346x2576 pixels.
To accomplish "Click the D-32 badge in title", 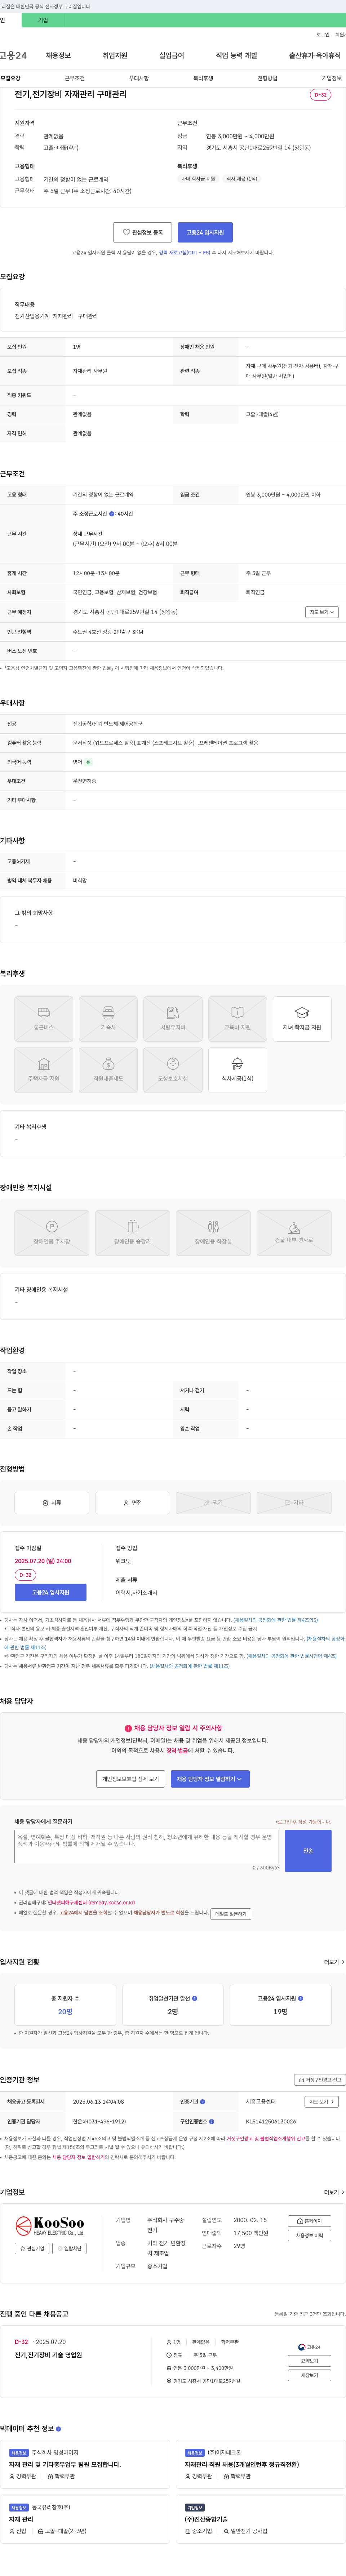I will (320, 95).
